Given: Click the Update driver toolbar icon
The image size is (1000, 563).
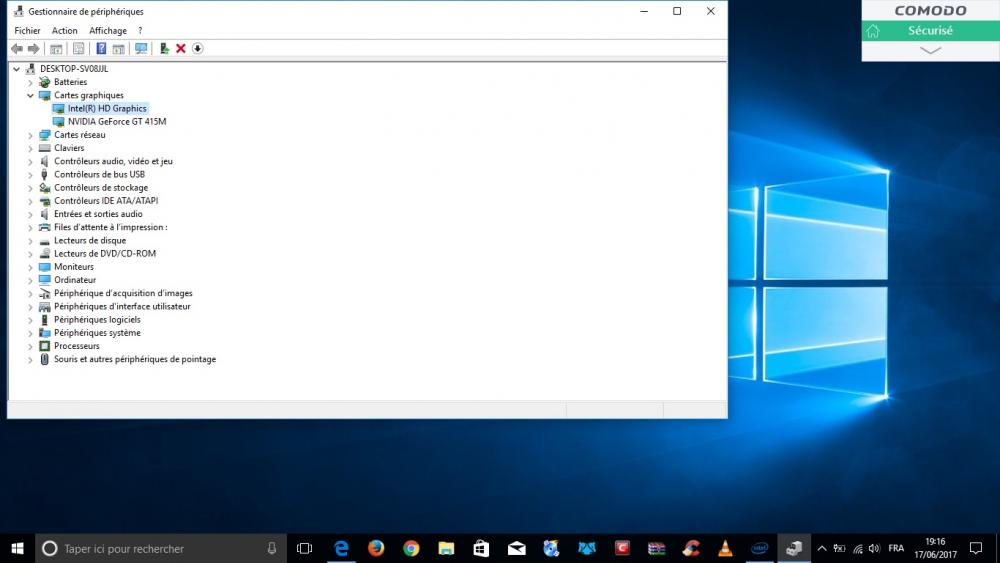Looking at the screenshot, I should coord(164,48).
